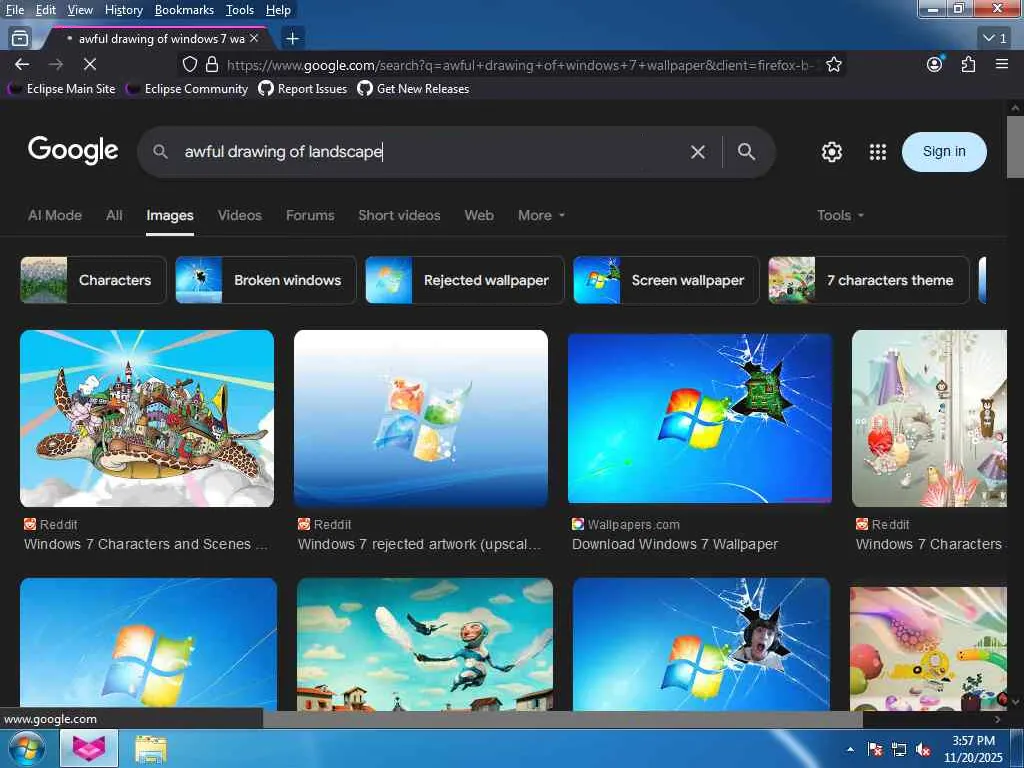Open the Firefox account icon
This screenshot has height=768, width=1024.
tap(935, 64)
